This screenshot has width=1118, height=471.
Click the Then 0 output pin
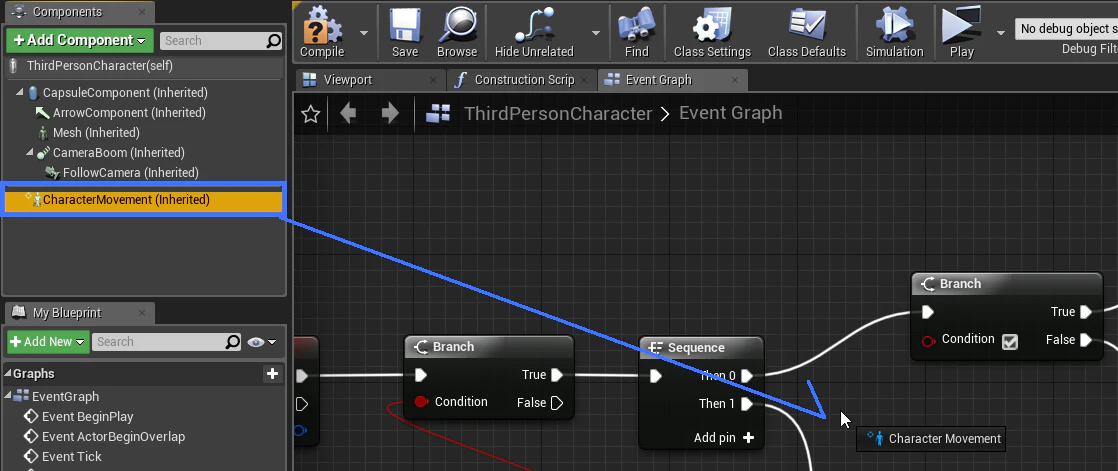[x=747, y=376]
